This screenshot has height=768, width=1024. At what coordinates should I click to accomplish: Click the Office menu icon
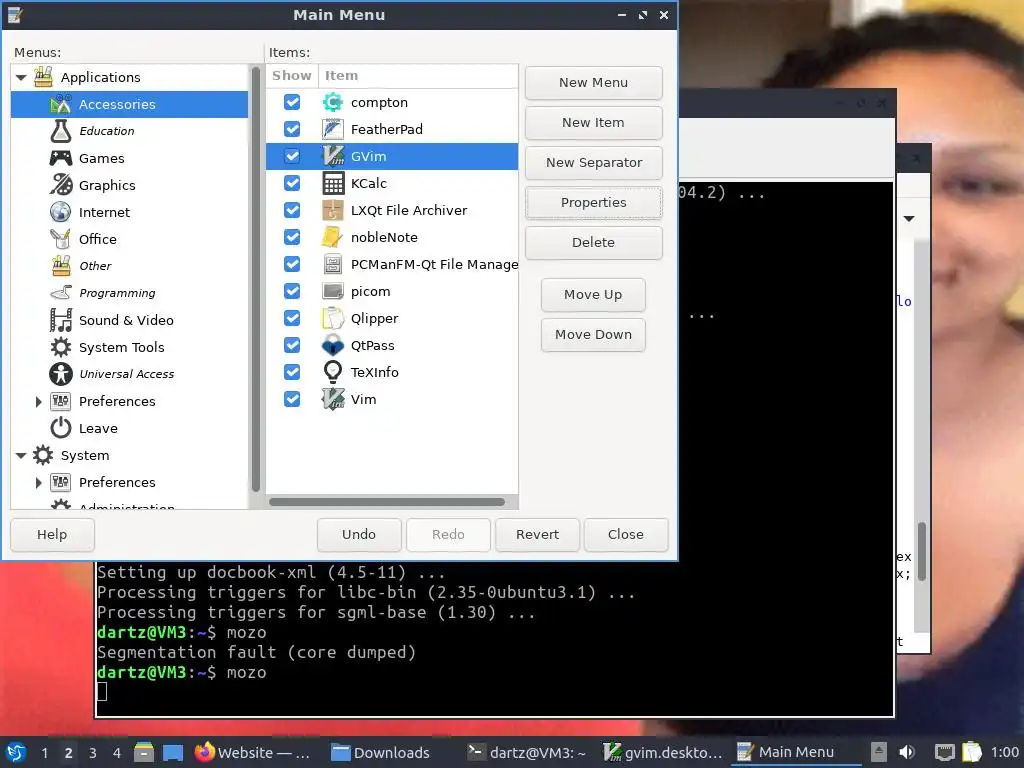[x=61, y=239]
